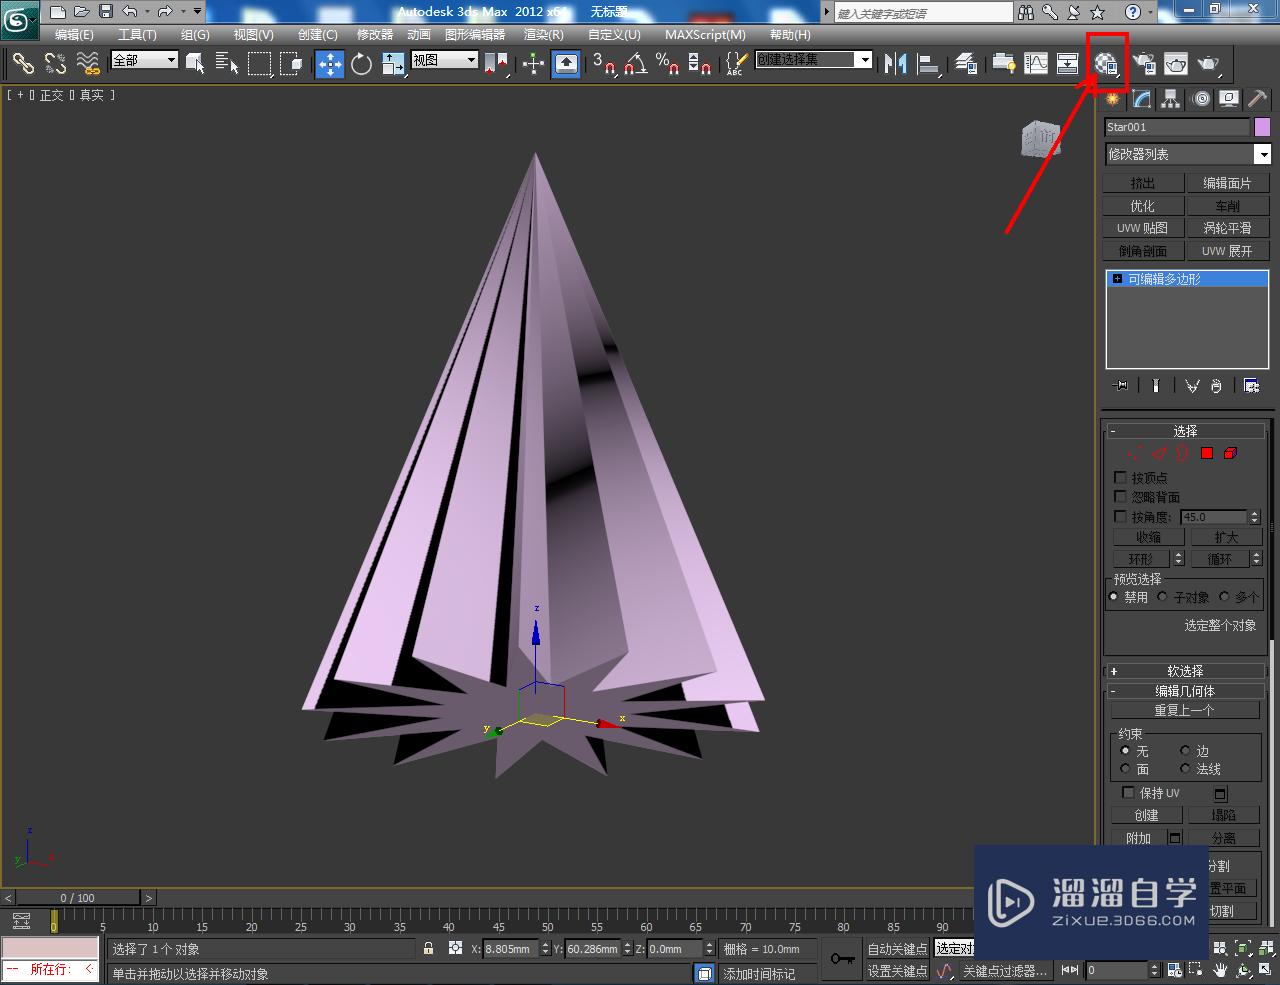Click the Render Production teapot icon
1280x985 pixels.
click(1209, 64)
